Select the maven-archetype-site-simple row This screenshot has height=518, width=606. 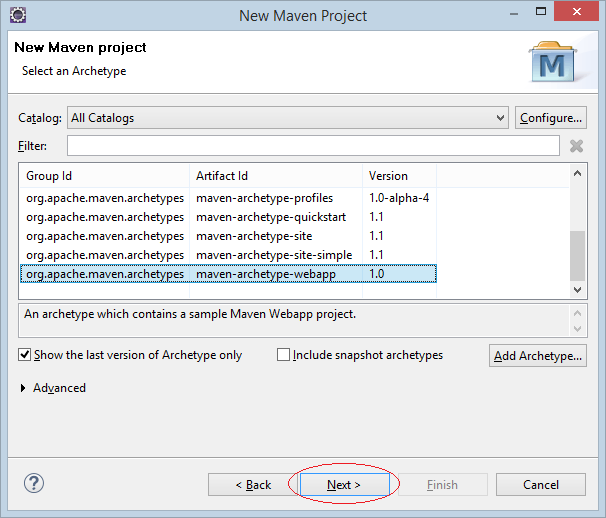point(228,255)
